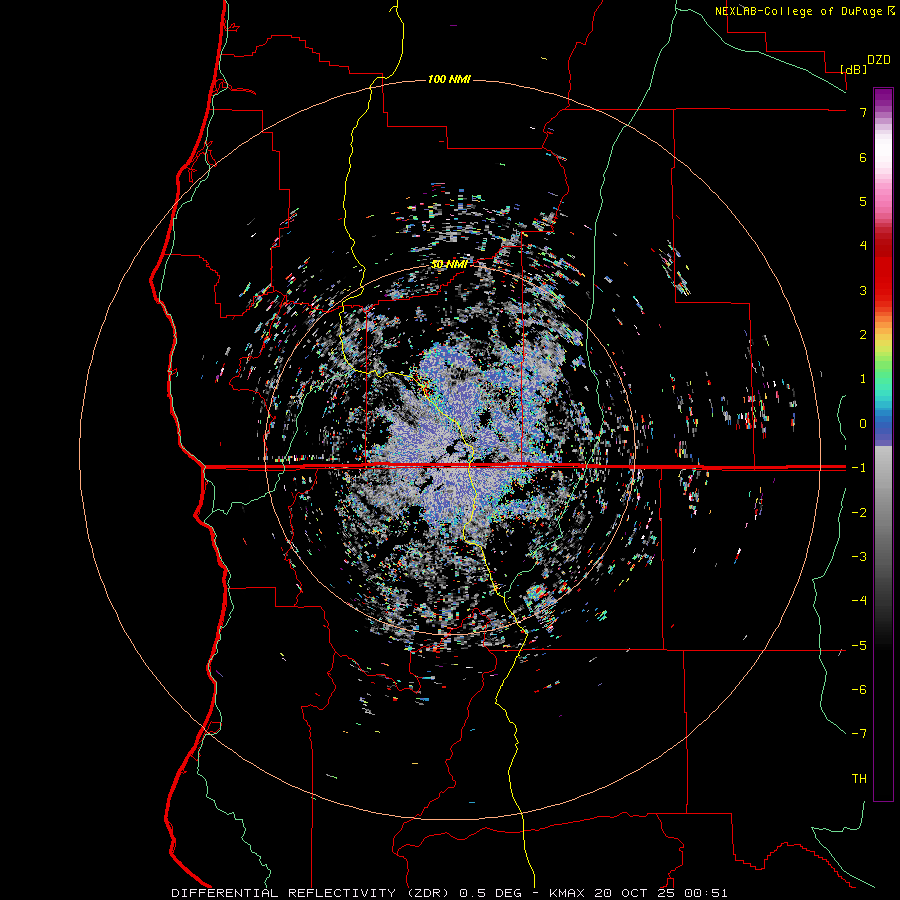This screenshot has width=900, height=900.
Task: Click the 50 NMI range ring label
Action: [x=449, y=264]
